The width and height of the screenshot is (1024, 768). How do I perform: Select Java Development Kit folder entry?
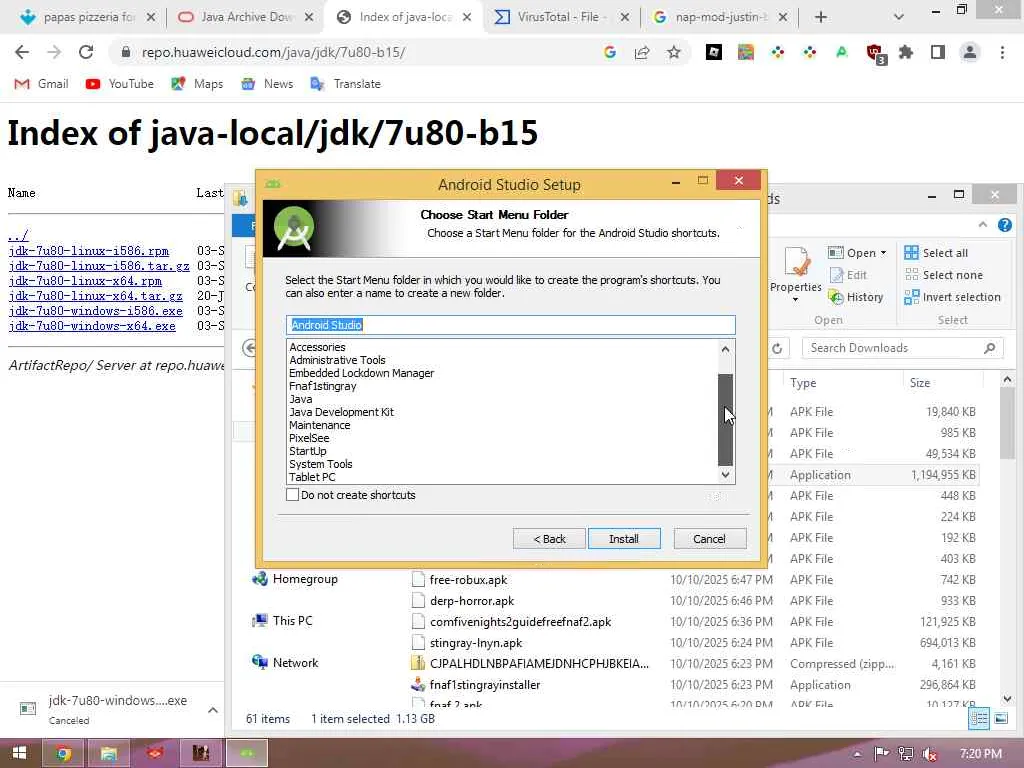click(341, 412)
